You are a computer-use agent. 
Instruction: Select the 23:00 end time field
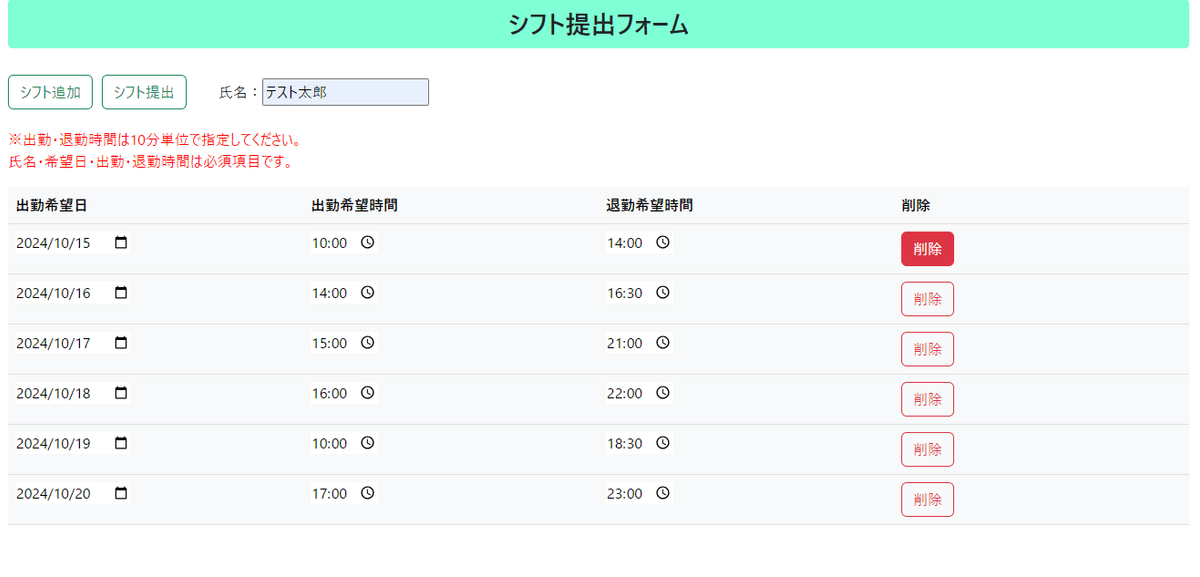[x=639, y=493]
